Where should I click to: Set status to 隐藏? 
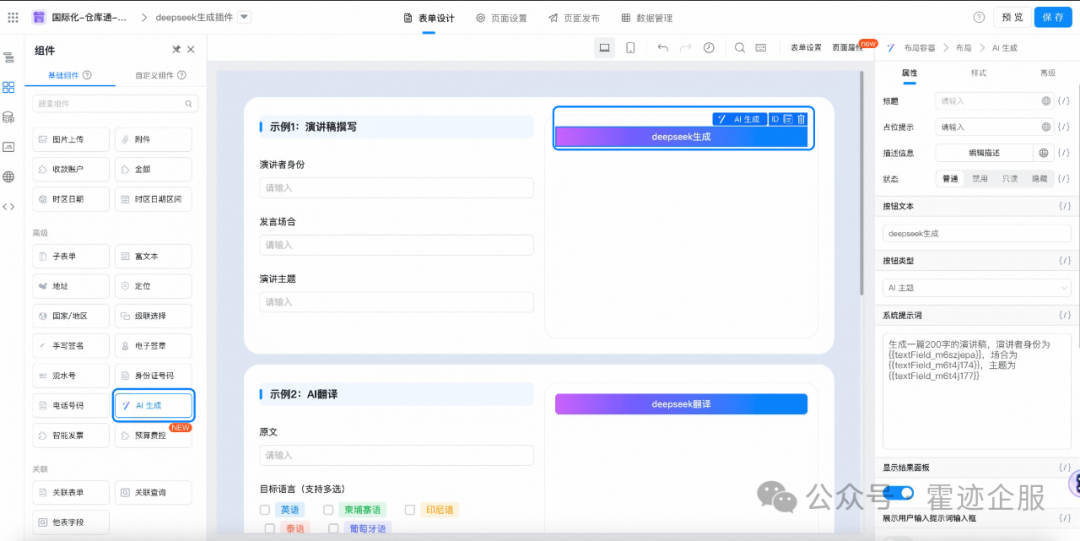pos(1038,178)
